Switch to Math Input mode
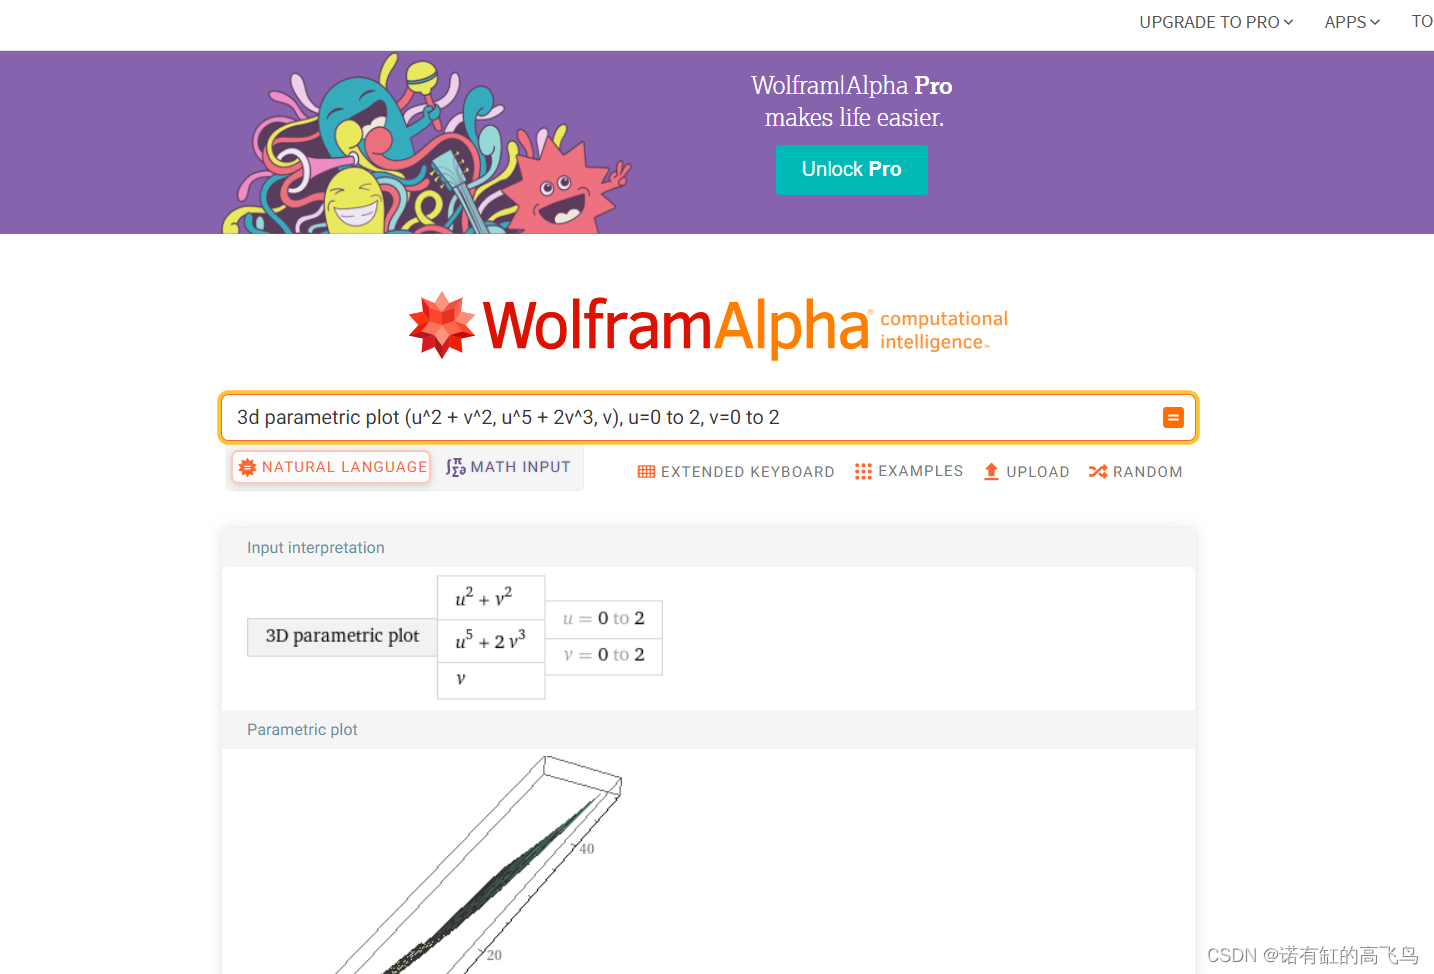1434x974 pixels. [508, 467]
